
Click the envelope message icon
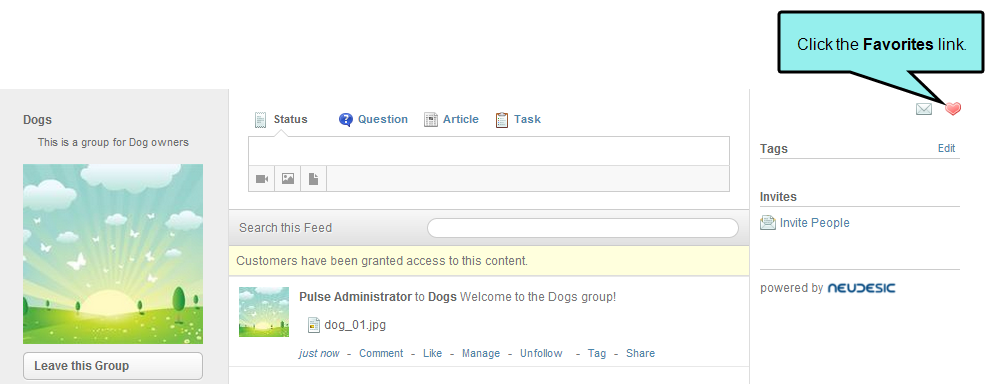pyautogui.click(x=924, y=109)
